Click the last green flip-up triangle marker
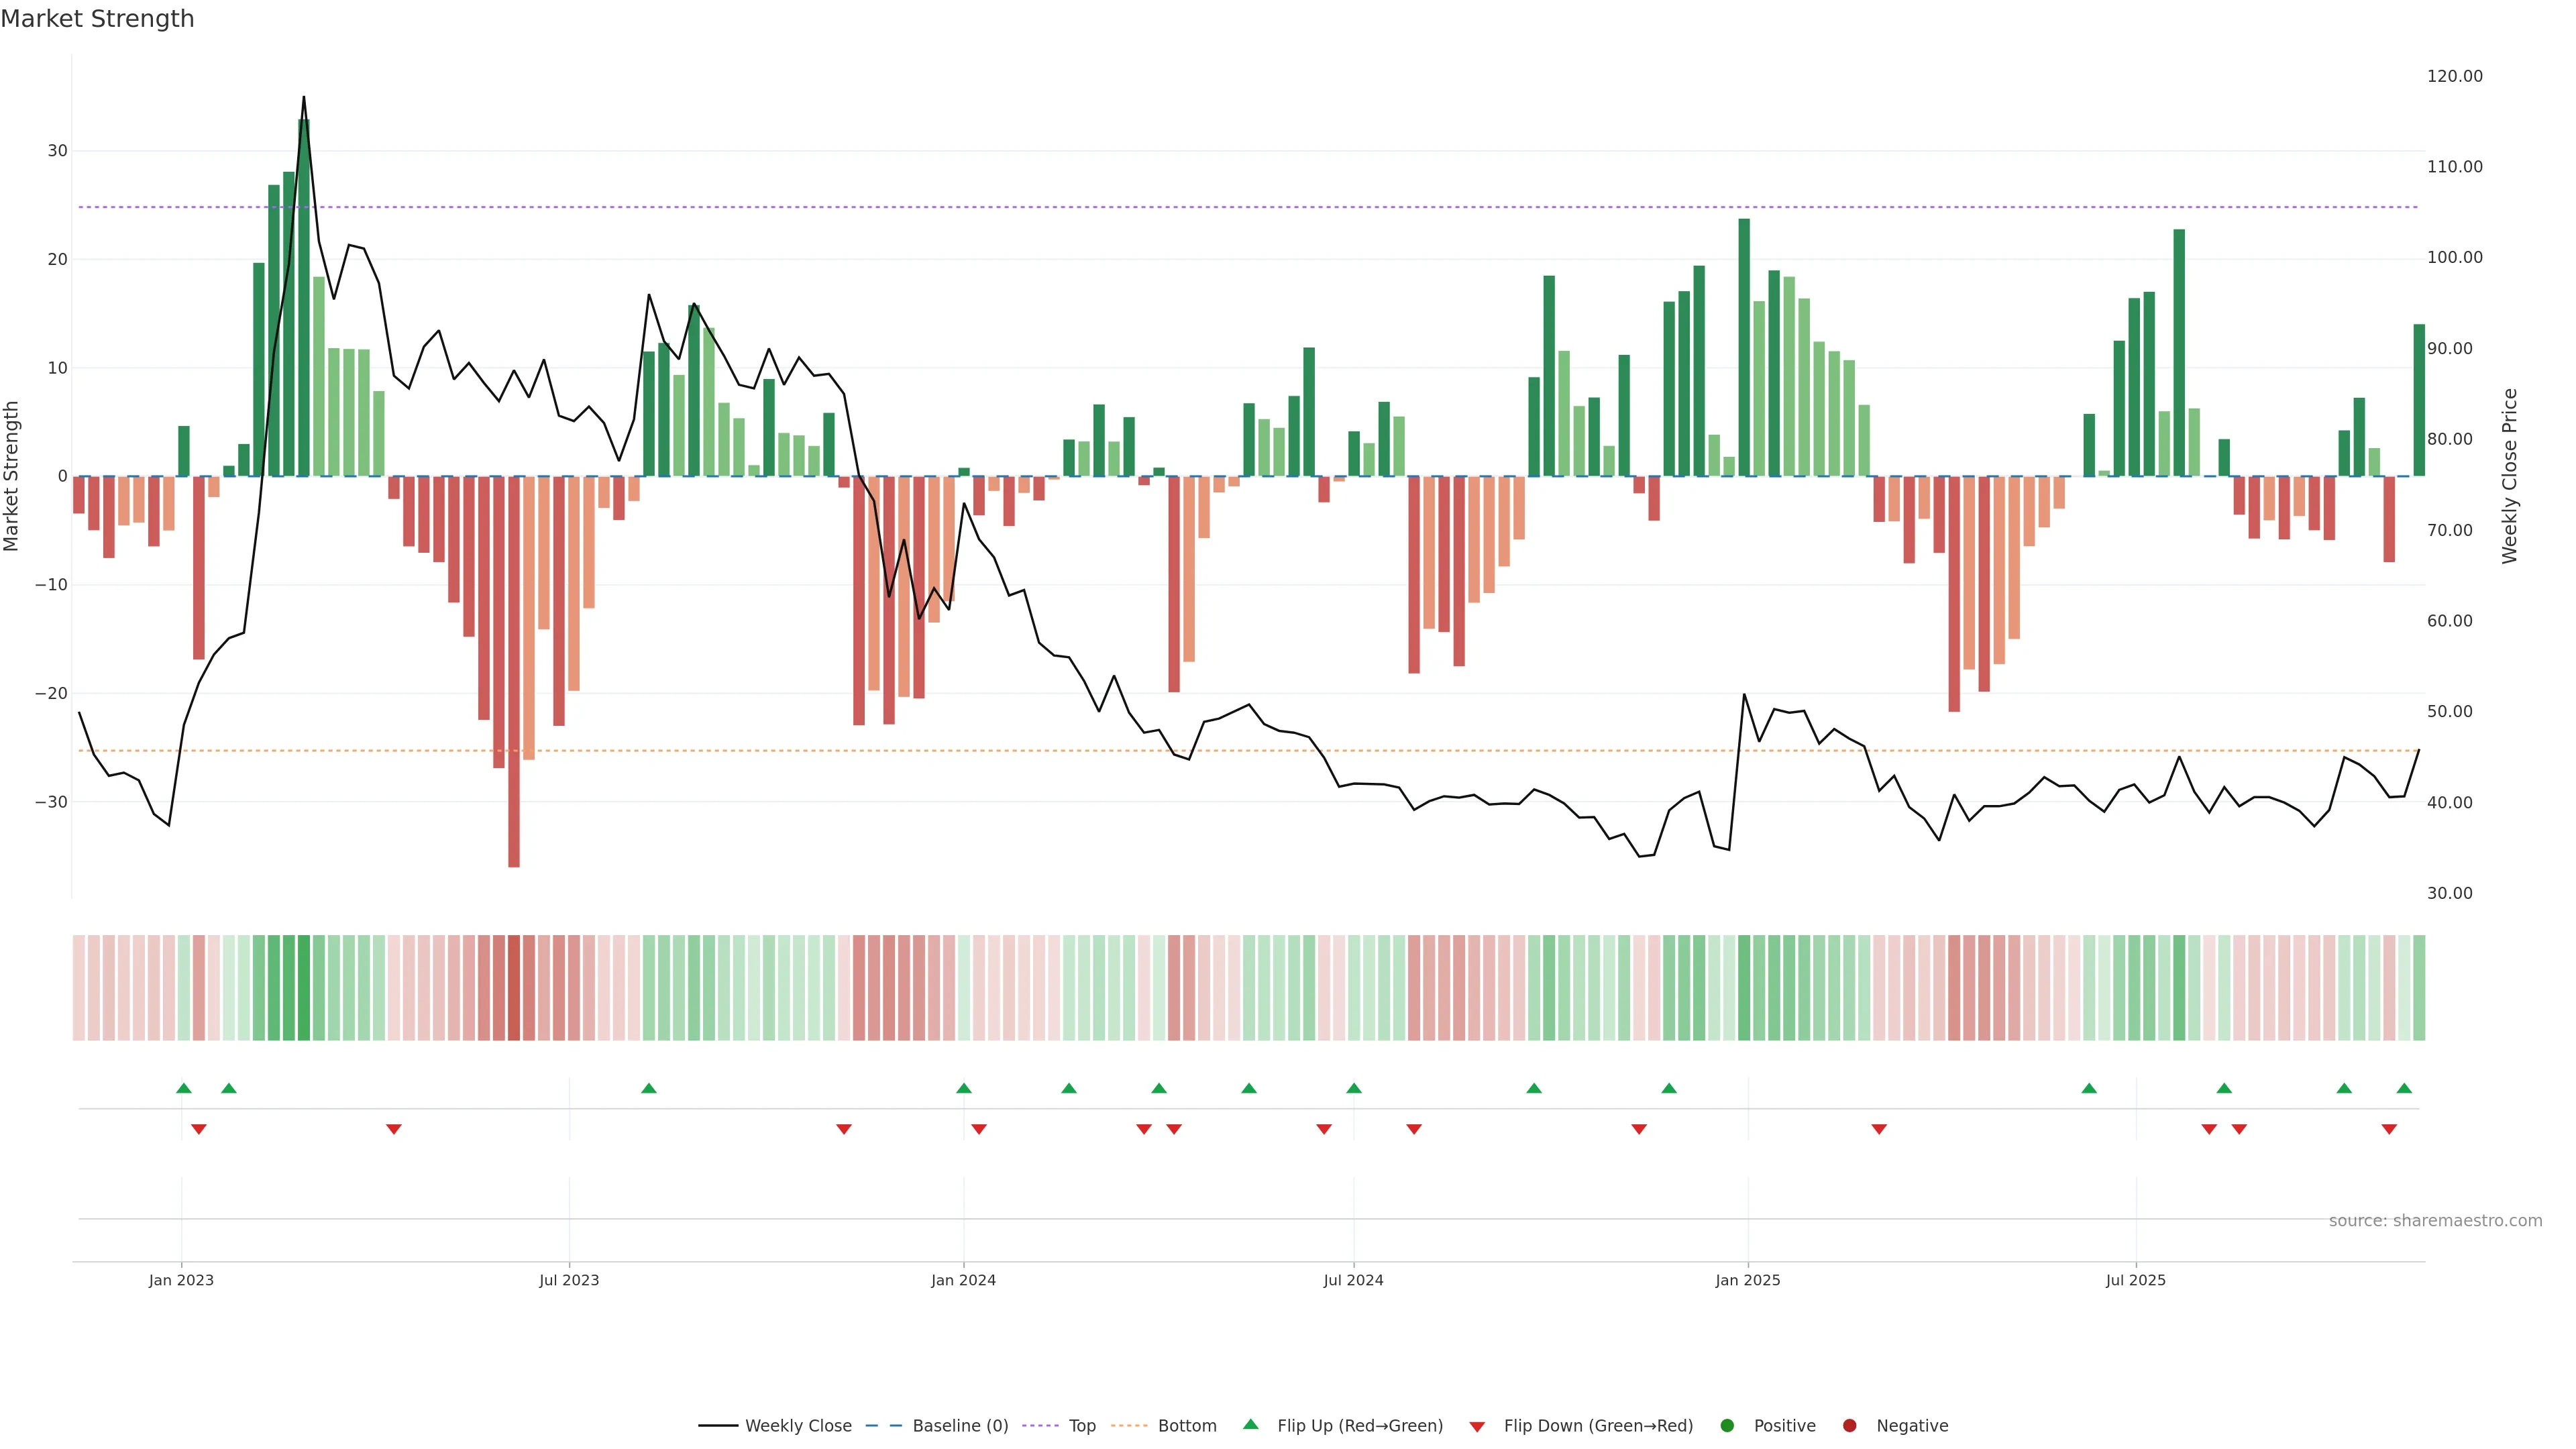The height and width of the screenshot is (1449, 2576). click(2404, 1088)
